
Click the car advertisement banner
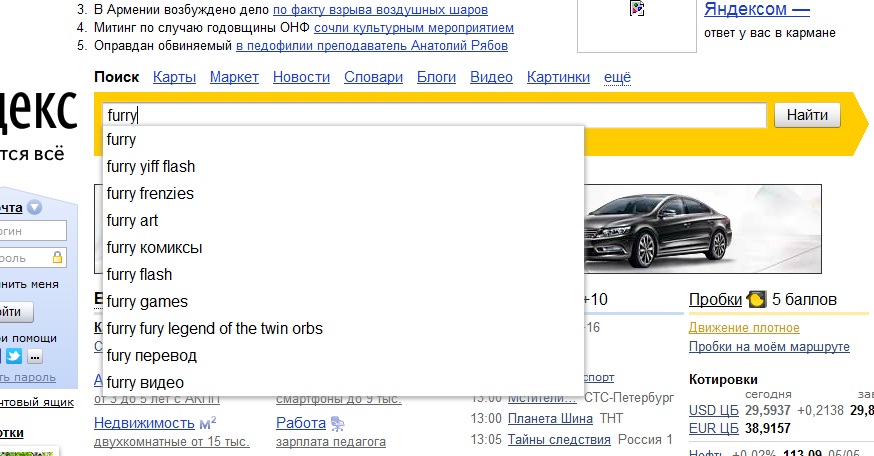[x=702, y=229]
